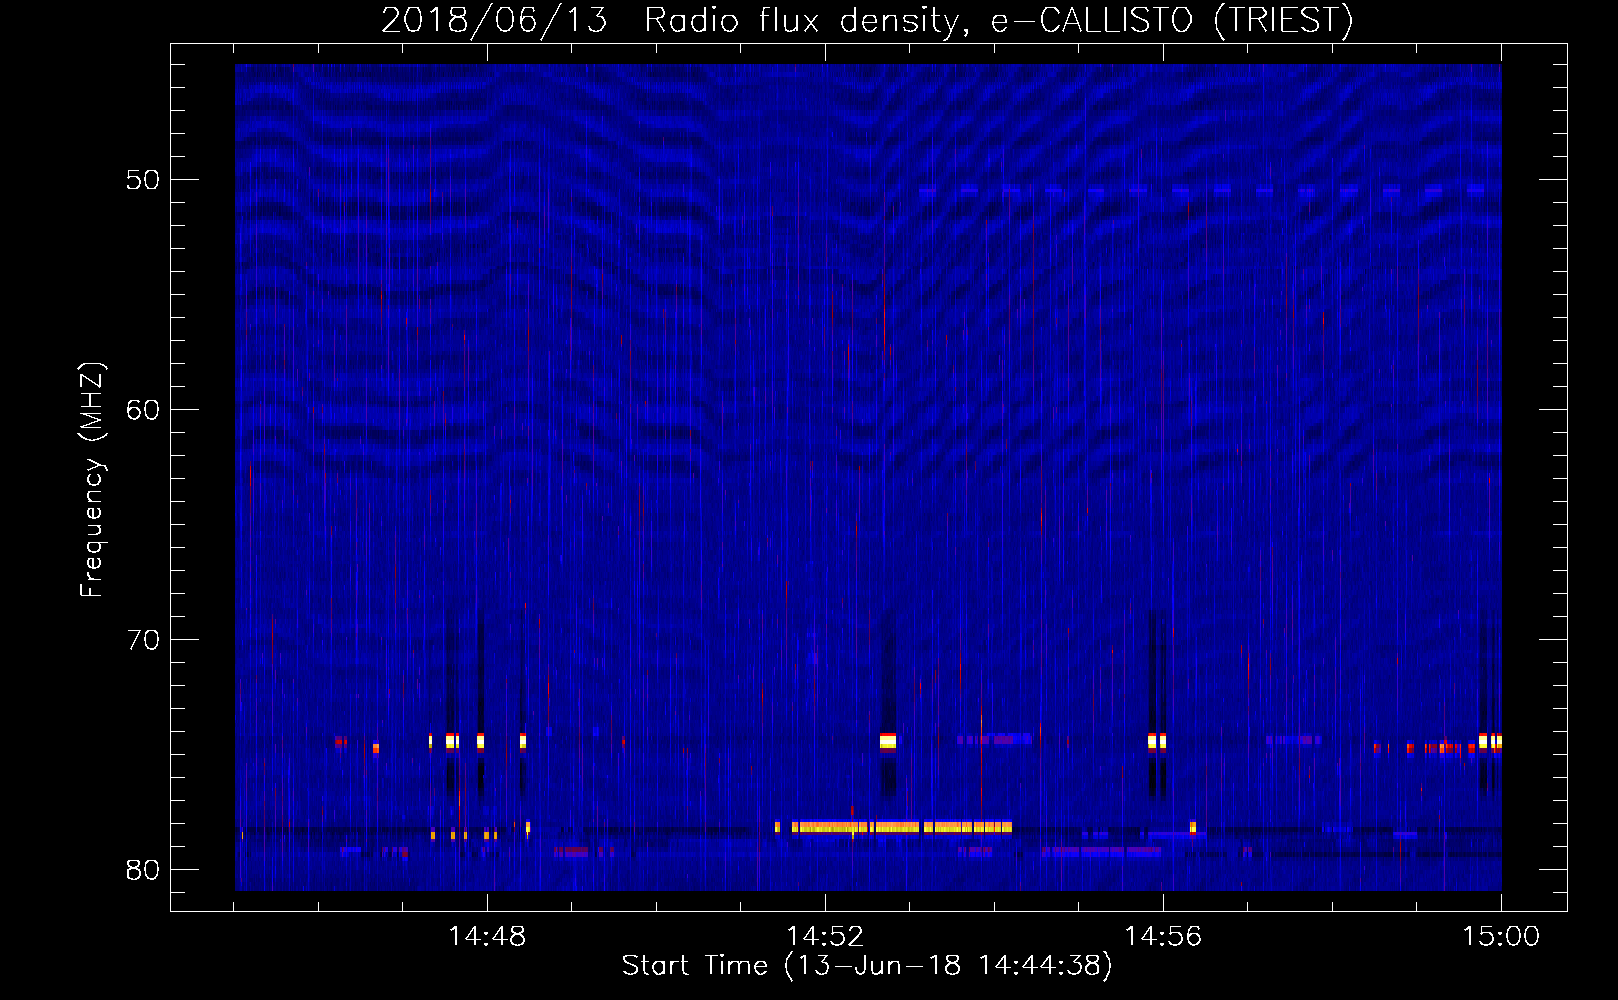The image size is (1618, 1000).
Task: Click the red-orange streak near 15:00 at 74 MHz
Action: click(x=1425, y=747)
